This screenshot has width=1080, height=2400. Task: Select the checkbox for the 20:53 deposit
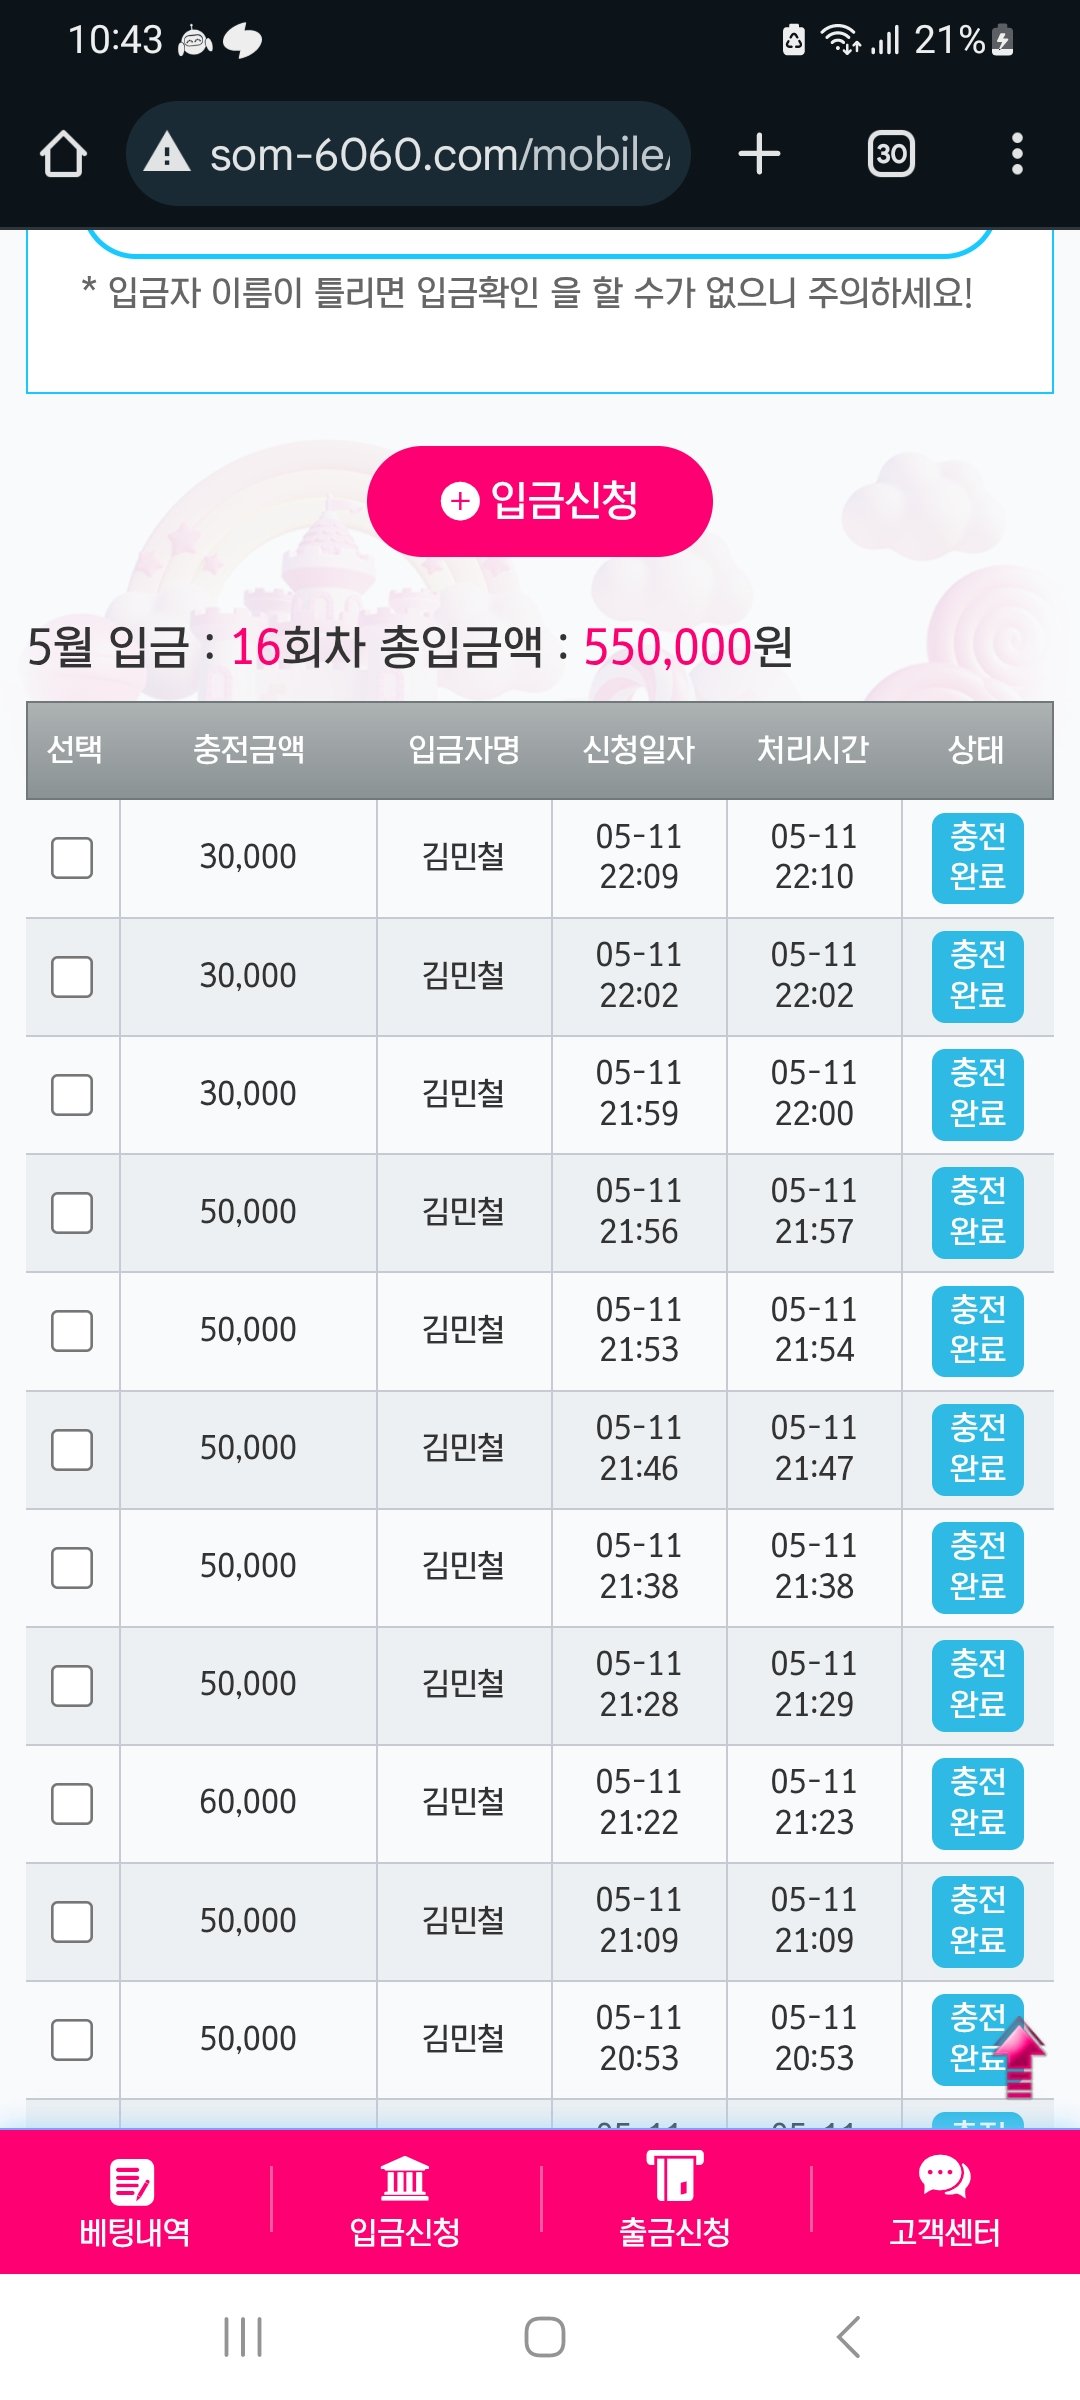point(72,2040)
